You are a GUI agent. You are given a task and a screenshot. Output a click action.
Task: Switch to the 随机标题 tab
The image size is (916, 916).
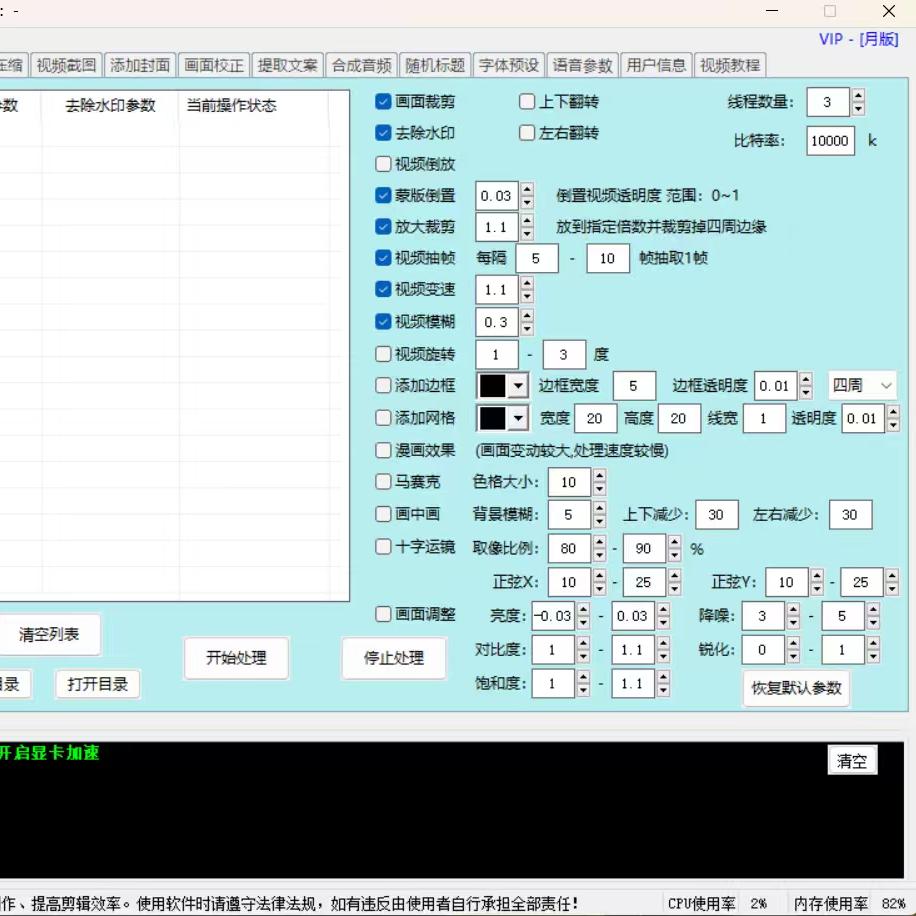(x=435, y=65)
